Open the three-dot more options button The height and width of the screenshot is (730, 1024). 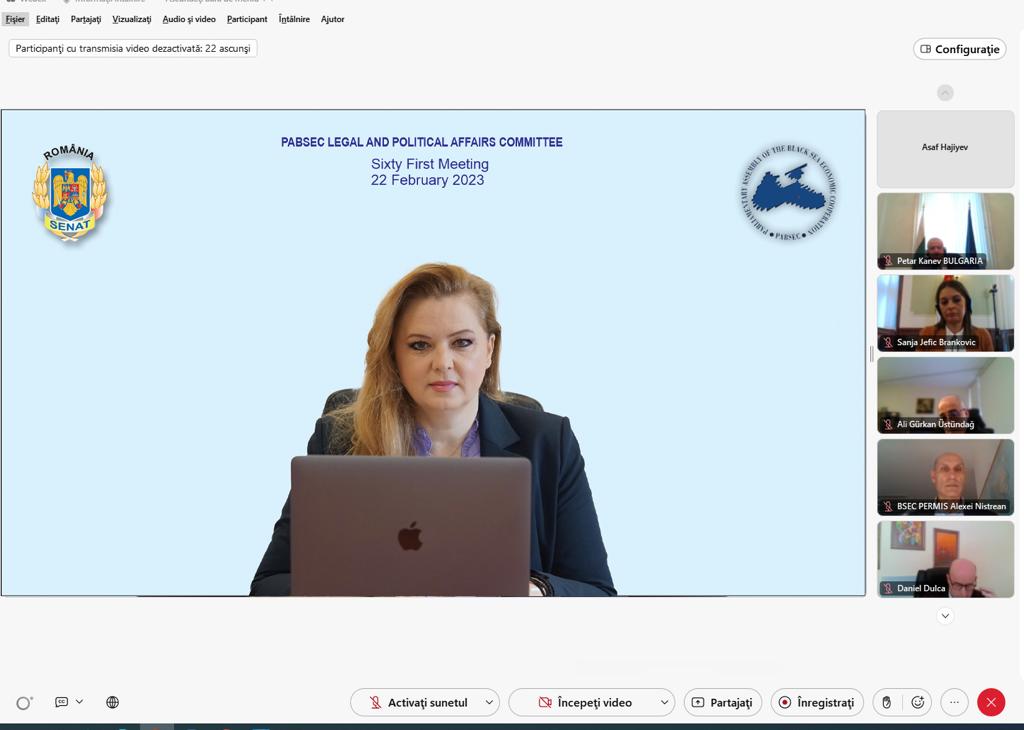pos(954,703)
